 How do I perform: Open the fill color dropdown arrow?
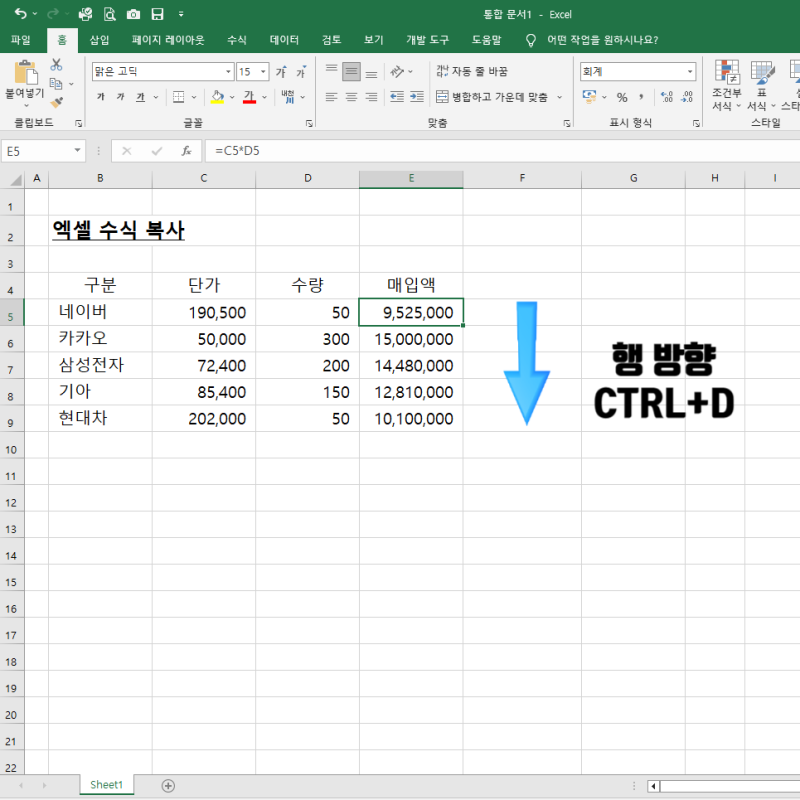pos(230,99)
